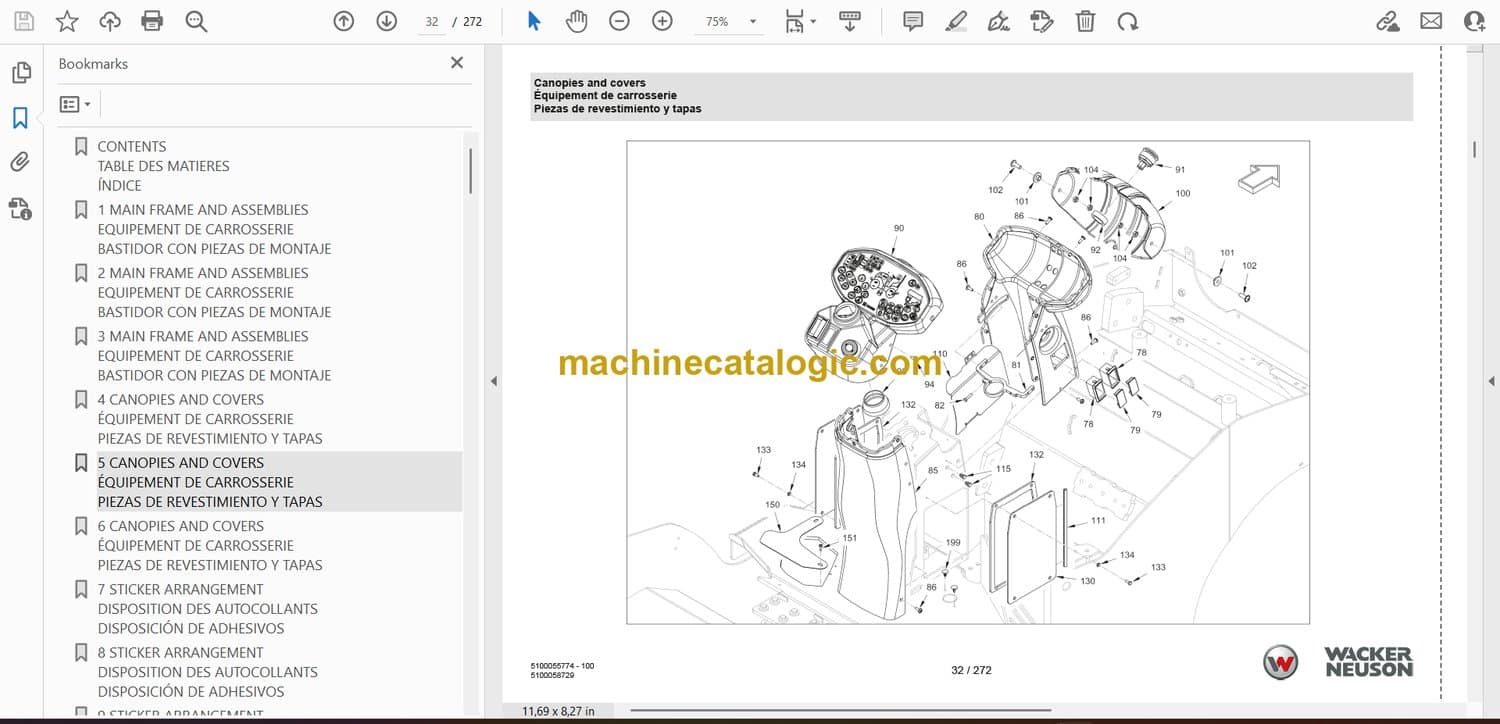Click the zoom in plus icon

coord(662,21)
